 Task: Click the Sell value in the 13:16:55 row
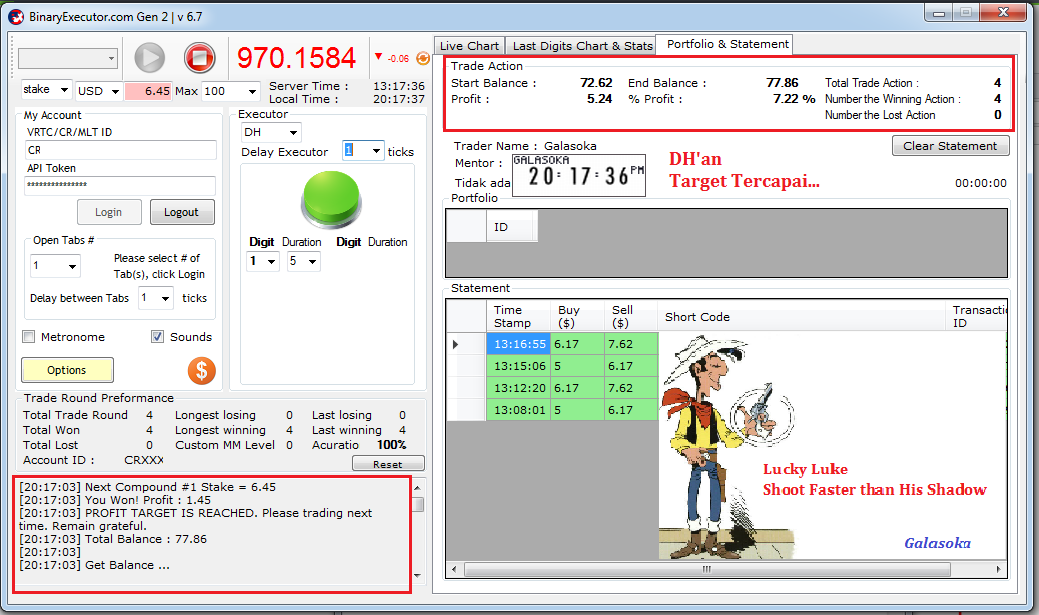point(631,344)
